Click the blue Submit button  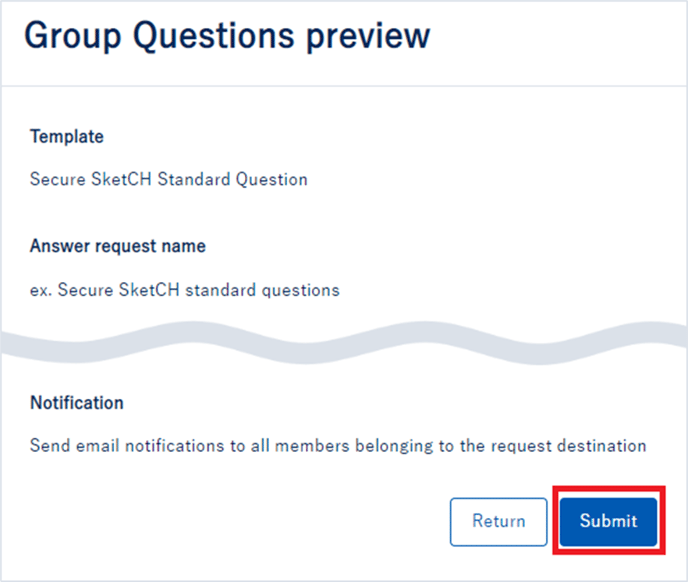pyautogui.click(x=608, y=521)
